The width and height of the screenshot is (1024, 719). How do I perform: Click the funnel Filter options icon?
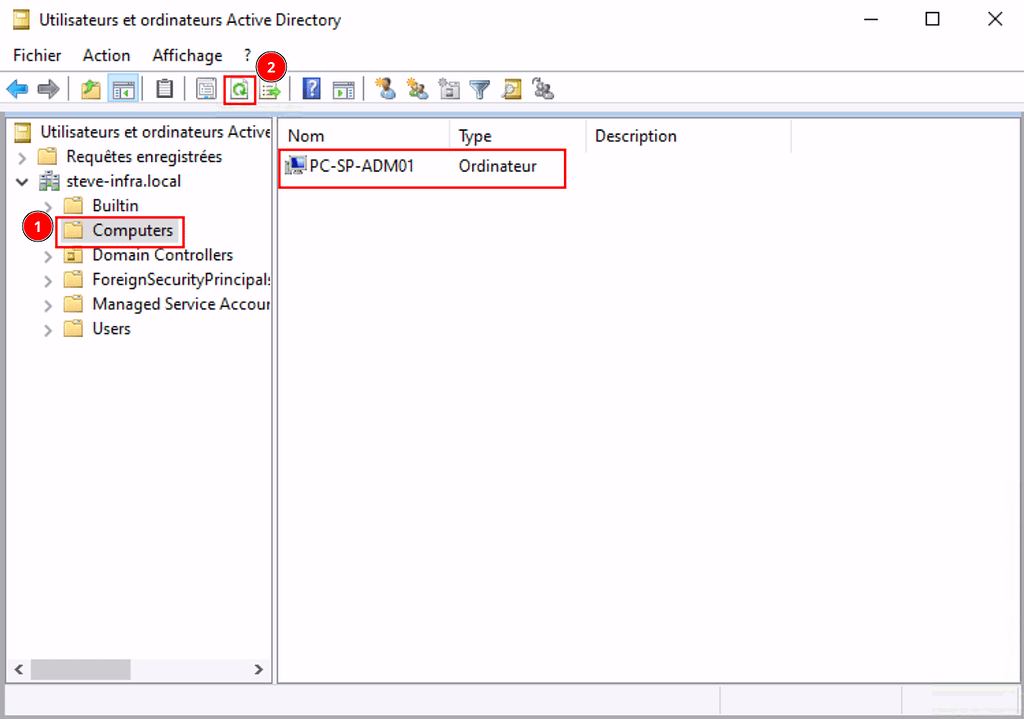point(480,90)
